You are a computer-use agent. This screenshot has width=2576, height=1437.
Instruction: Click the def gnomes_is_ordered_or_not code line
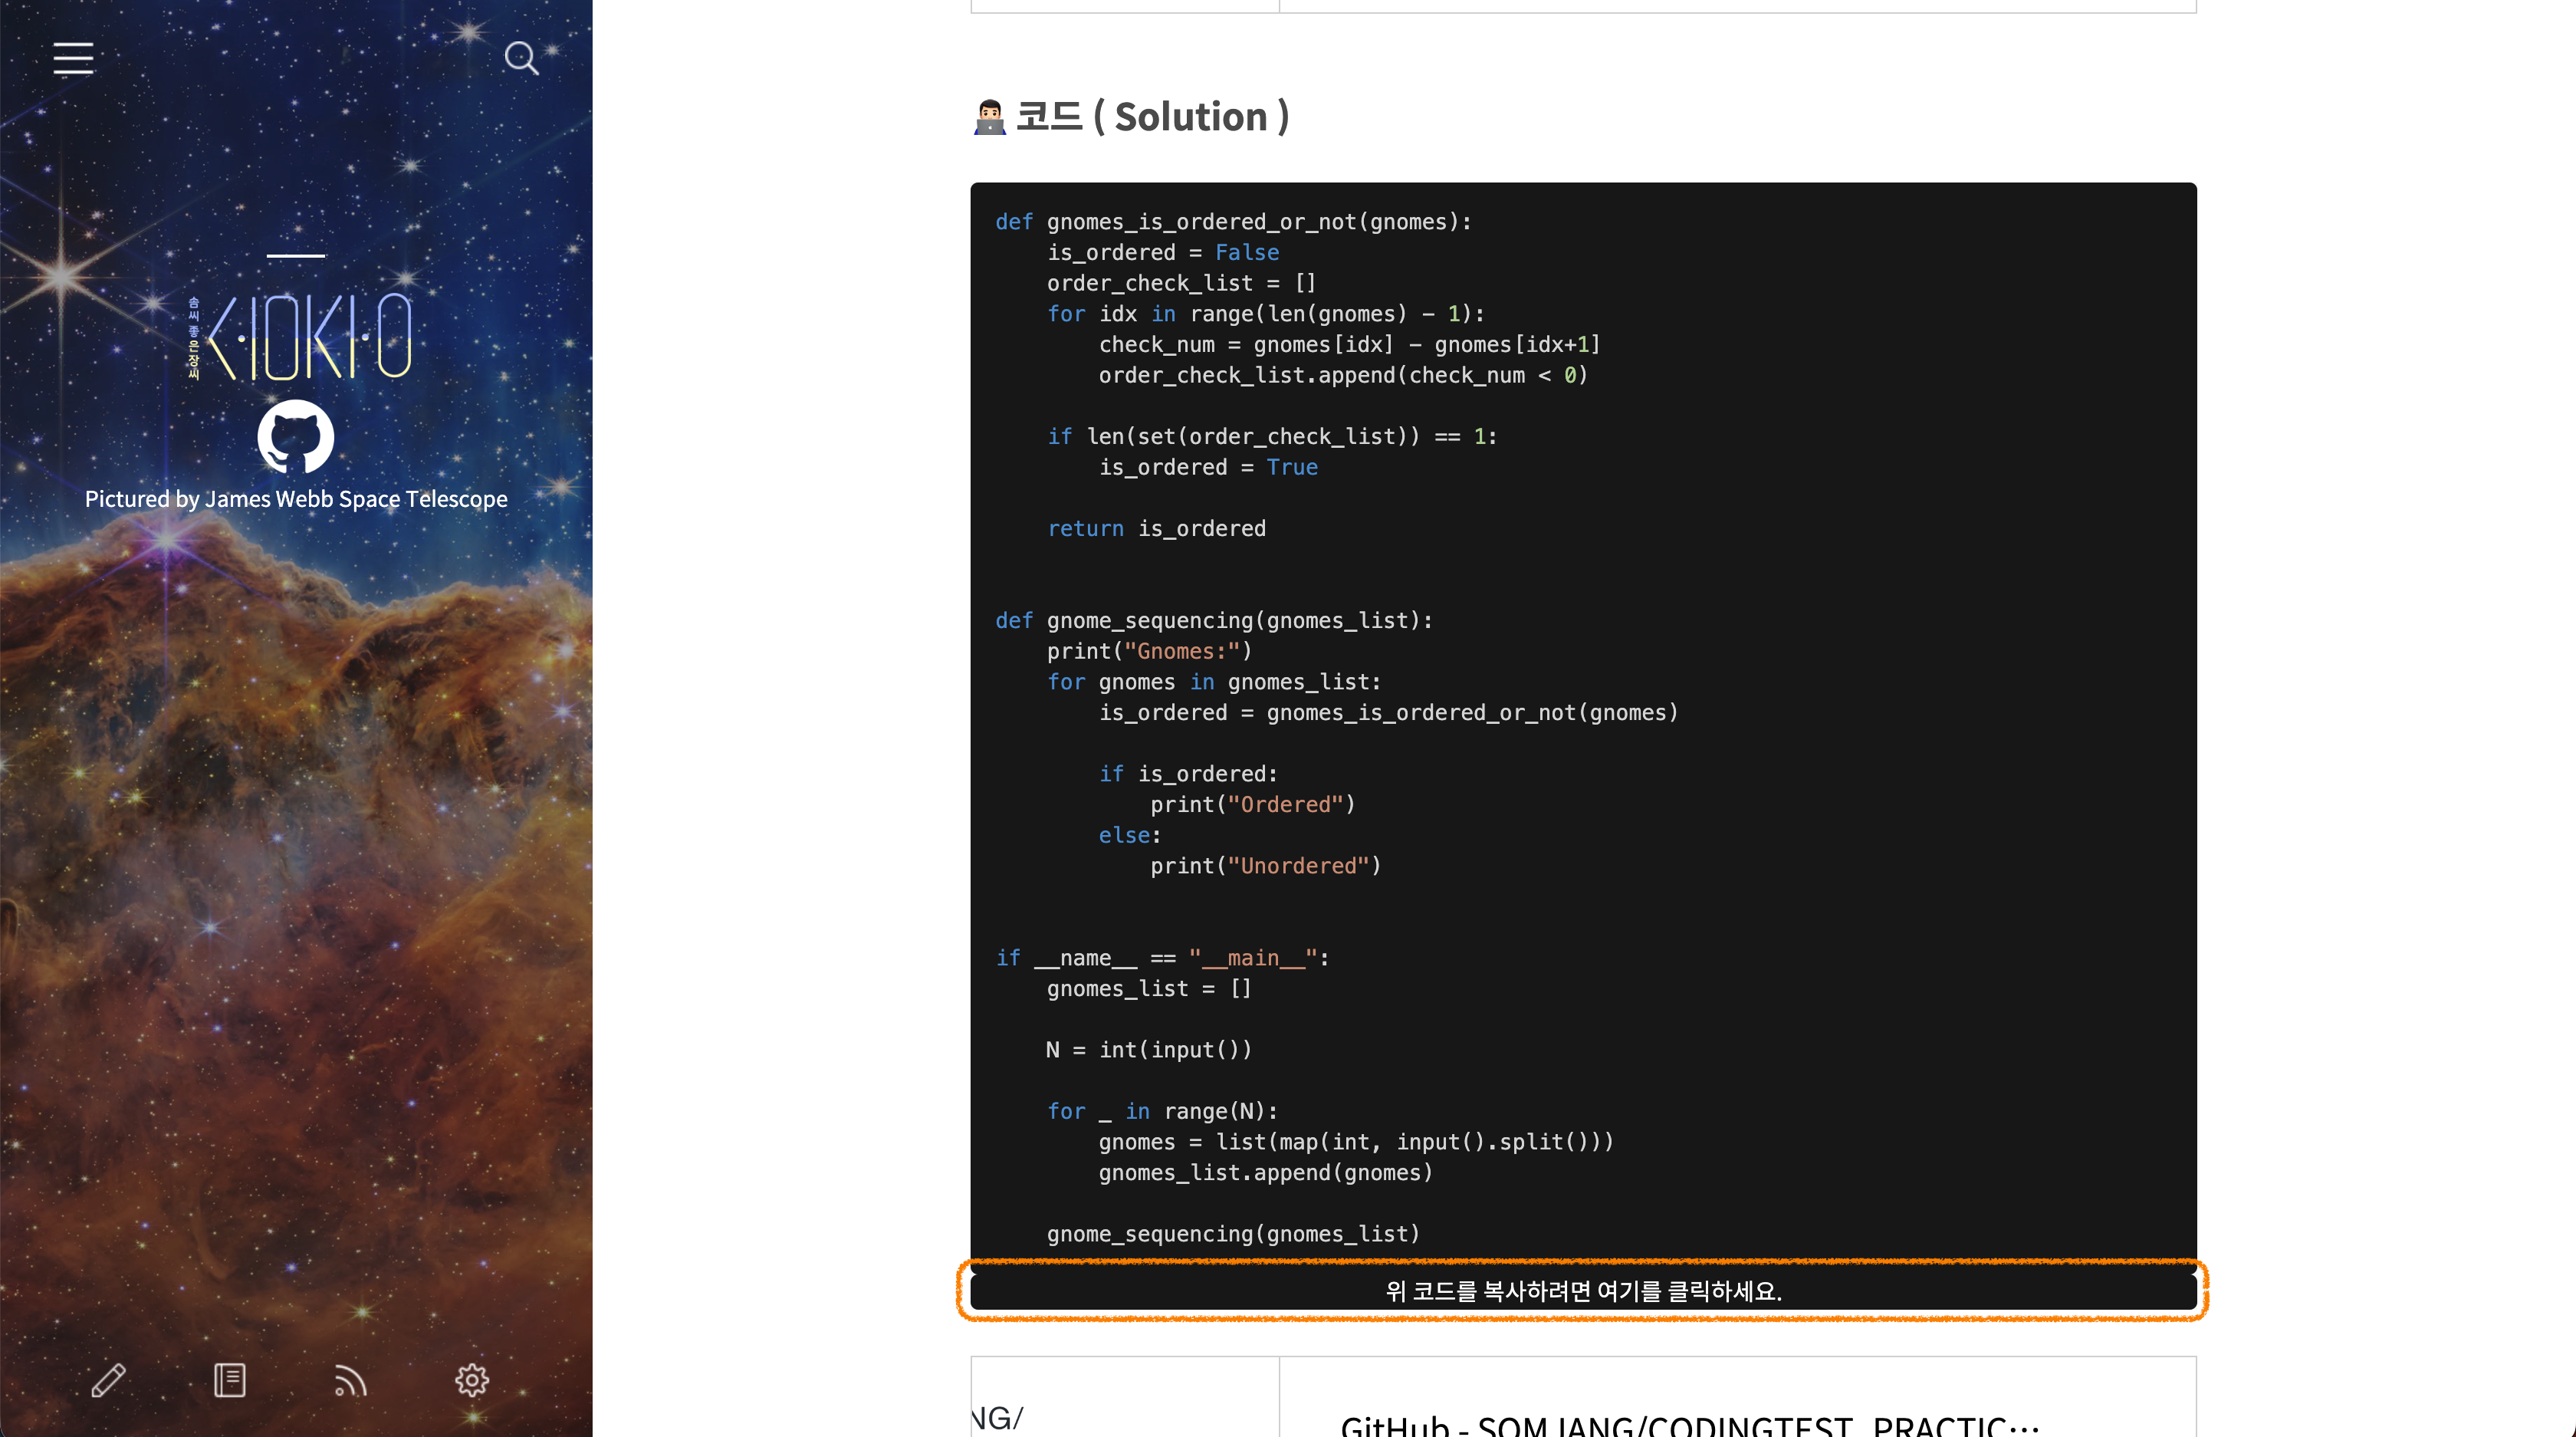1232,222
